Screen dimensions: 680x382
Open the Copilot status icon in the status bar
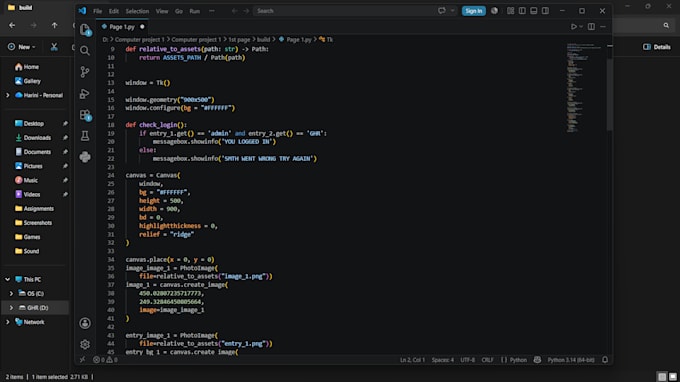coord(537,360)
